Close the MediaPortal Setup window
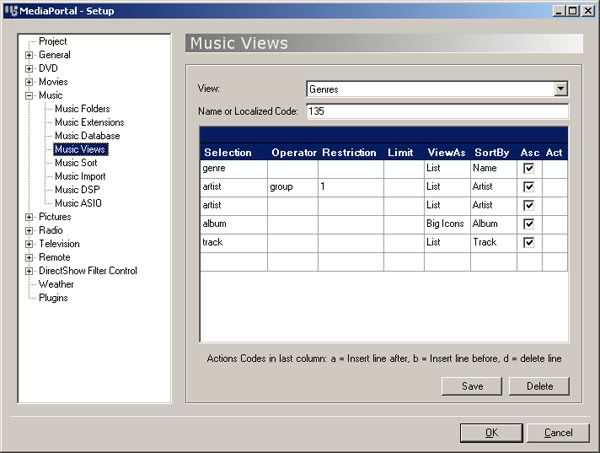 588,11
